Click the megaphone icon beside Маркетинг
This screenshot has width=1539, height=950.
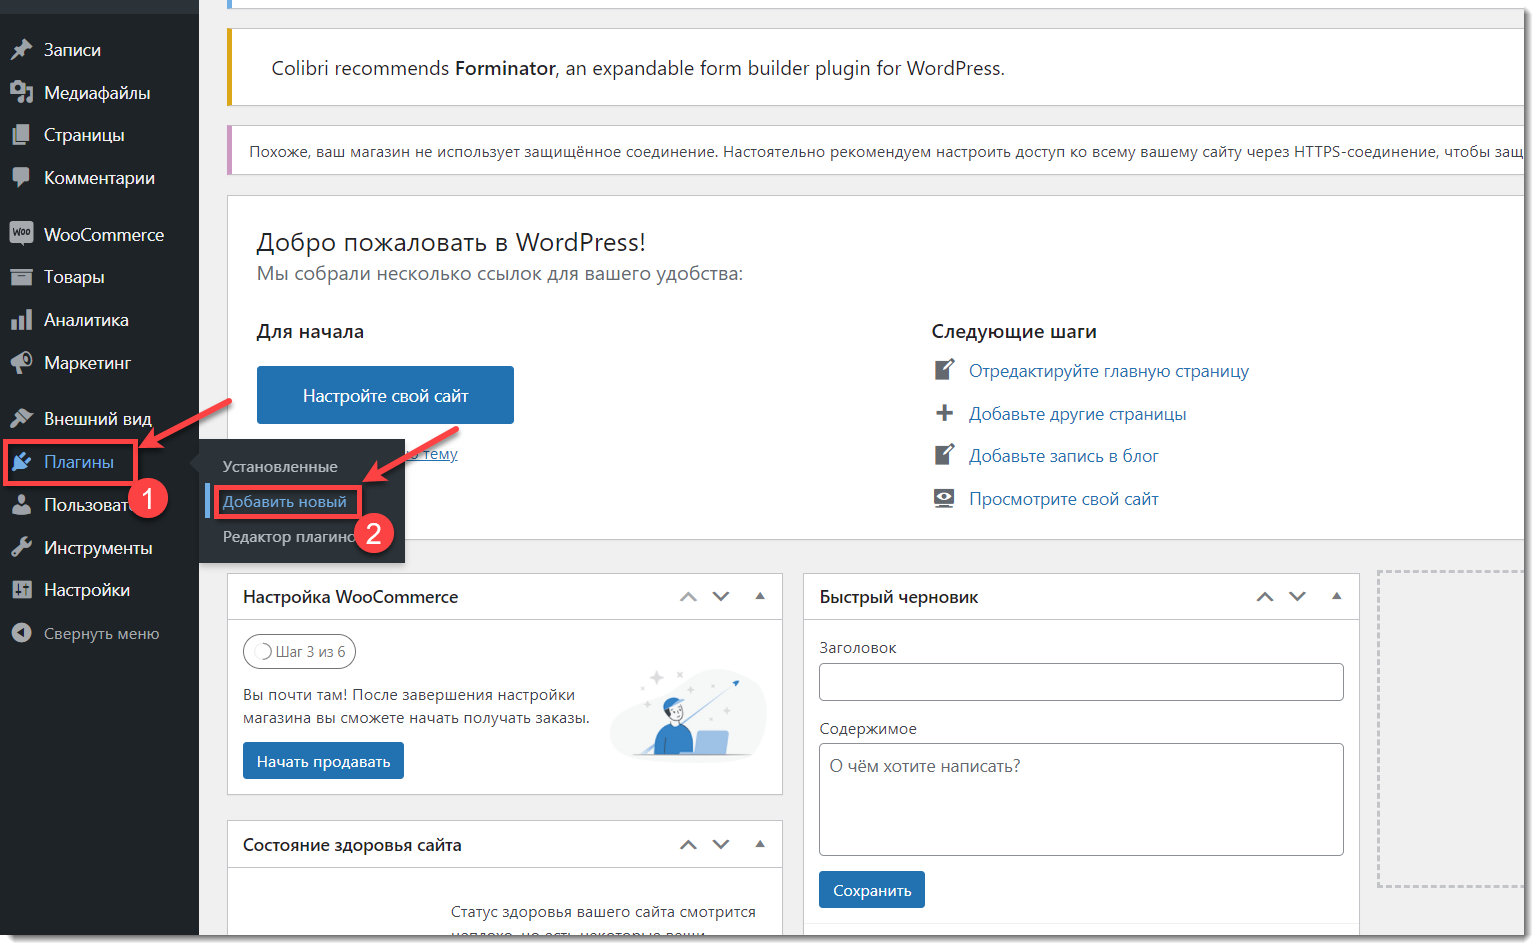tap(21, 362)
